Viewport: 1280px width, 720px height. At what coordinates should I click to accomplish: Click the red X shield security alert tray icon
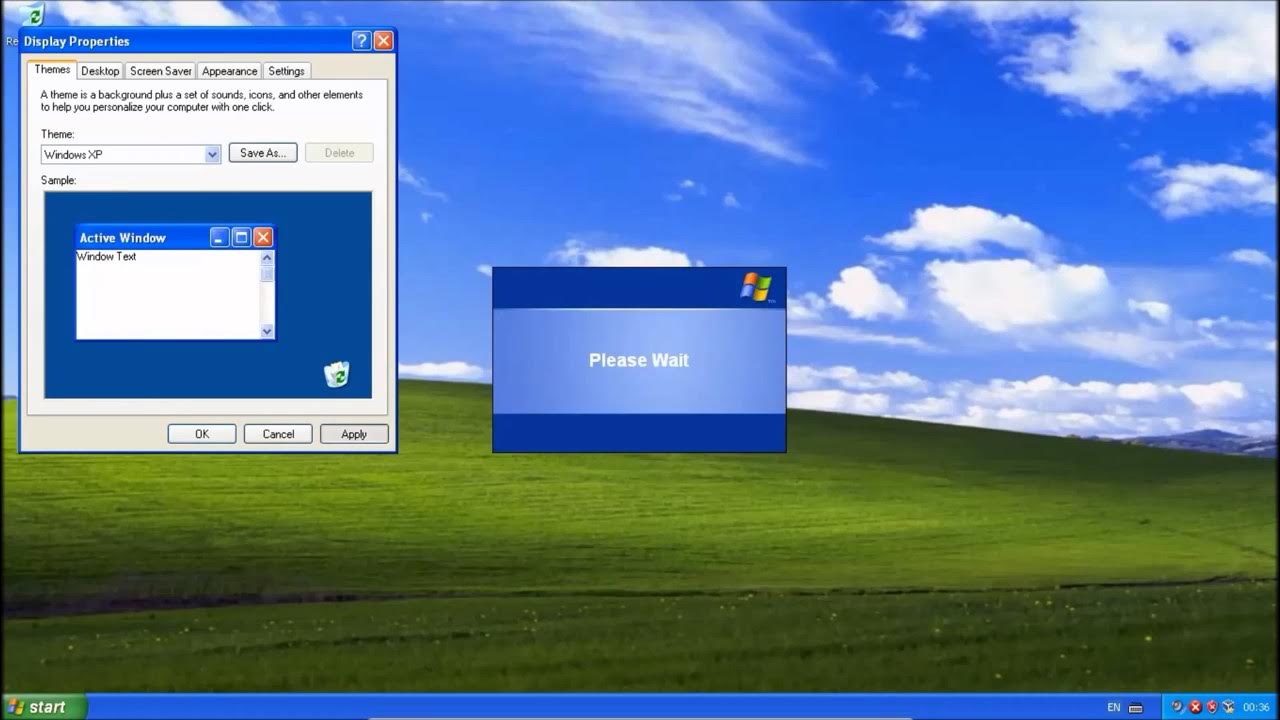1212,706
